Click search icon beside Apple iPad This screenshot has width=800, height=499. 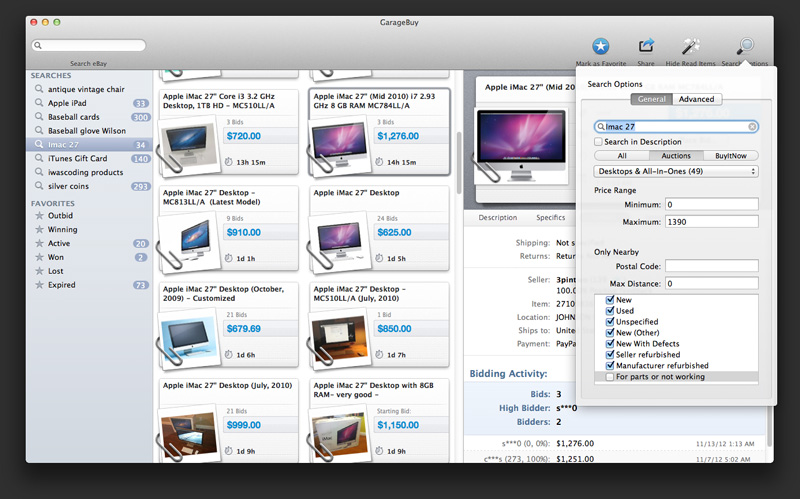coord(39,103)
